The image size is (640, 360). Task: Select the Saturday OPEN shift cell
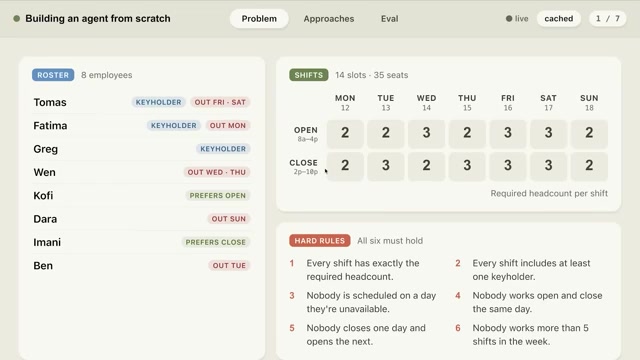click(548, 134)
